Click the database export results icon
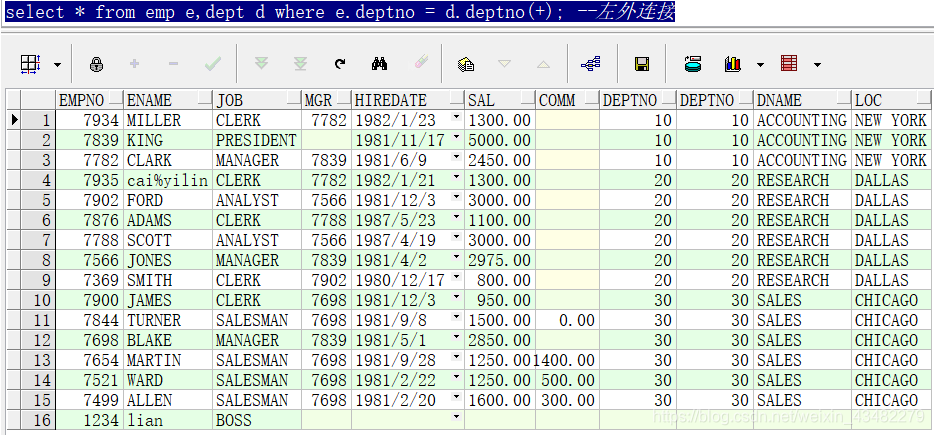Screen dimensions: 934x435 point(693,64)
